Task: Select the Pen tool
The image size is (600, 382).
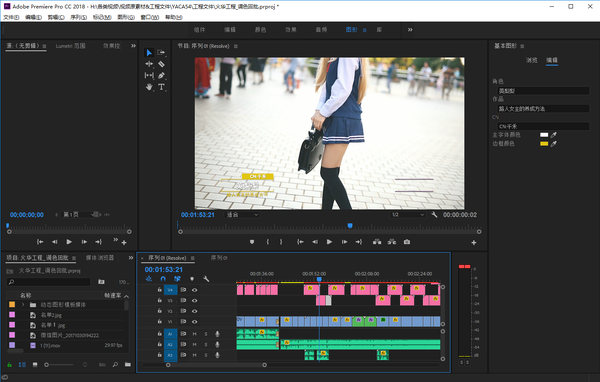Action: 161,75
